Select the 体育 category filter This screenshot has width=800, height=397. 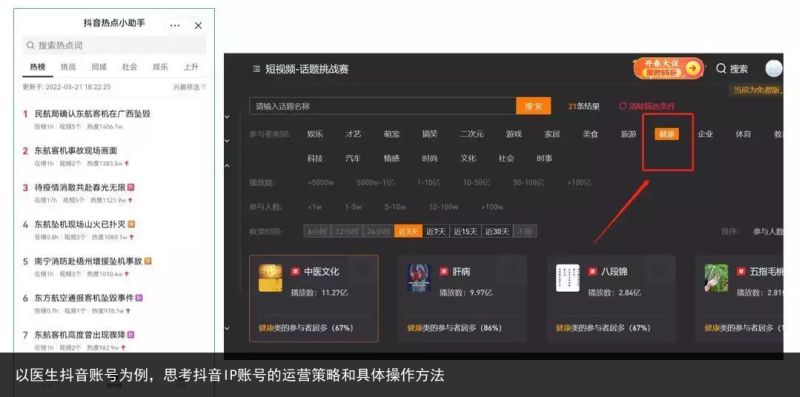coord(743,134)
